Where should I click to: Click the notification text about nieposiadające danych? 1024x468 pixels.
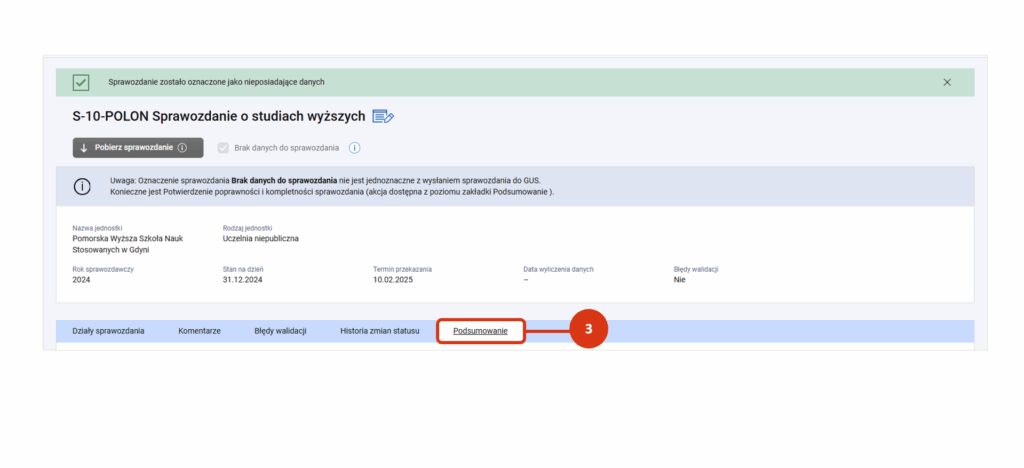click(216, 82)
